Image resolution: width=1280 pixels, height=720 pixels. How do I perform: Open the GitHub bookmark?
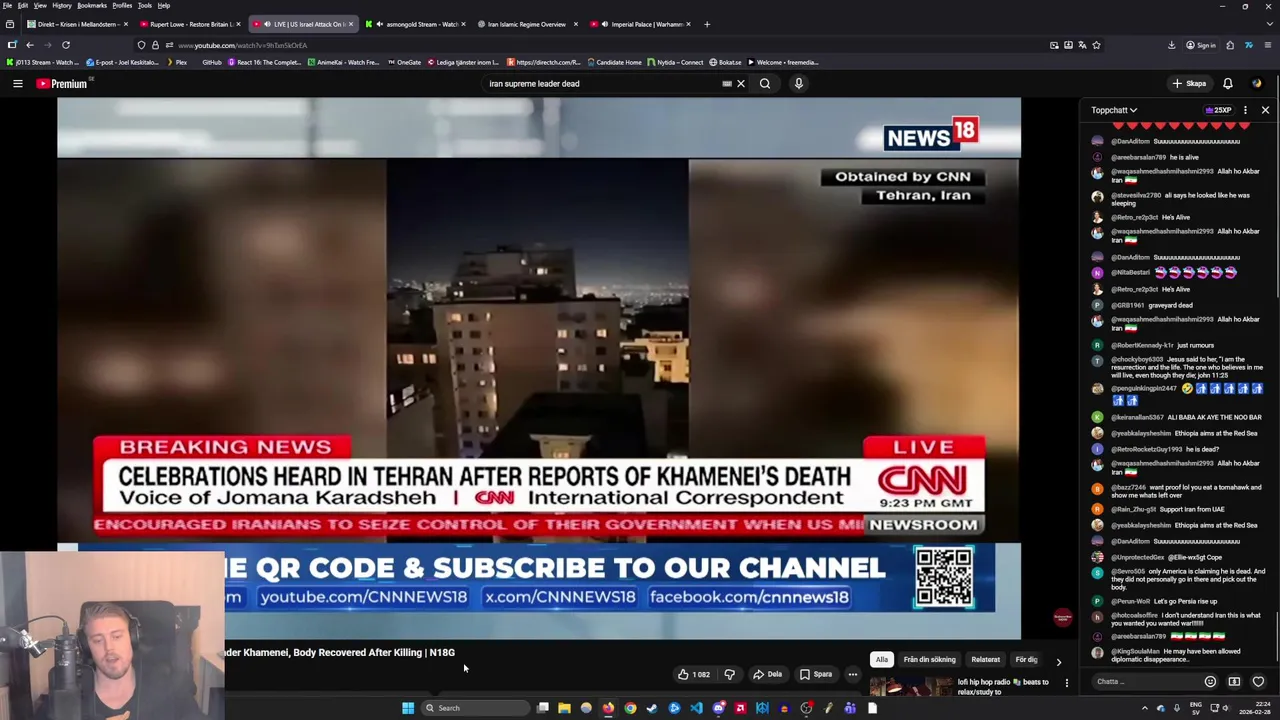[x=211, y=62]
